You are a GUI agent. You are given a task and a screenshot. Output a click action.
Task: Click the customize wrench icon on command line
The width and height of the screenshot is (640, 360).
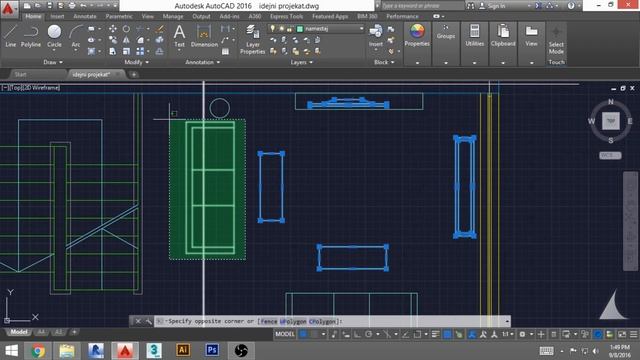coord(149,321)
